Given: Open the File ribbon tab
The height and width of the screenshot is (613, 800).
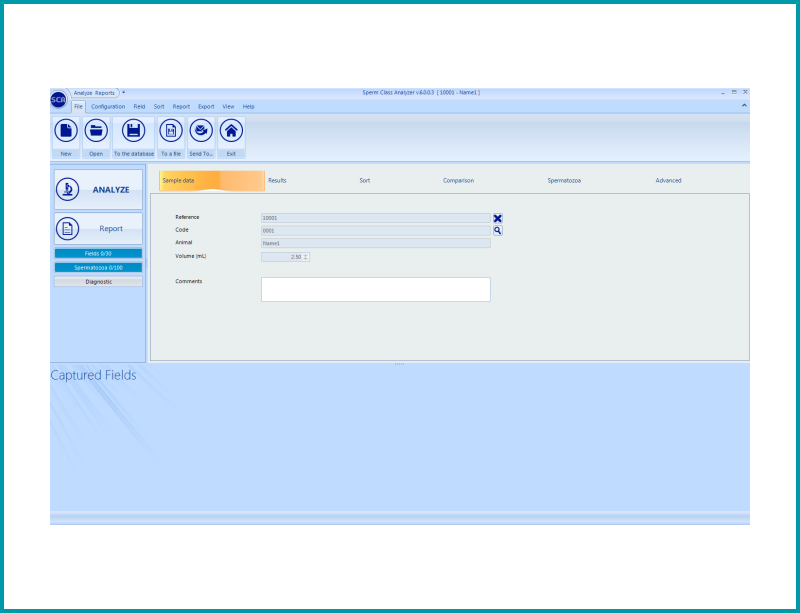Looking at the screenshot, I should pos(78,107).
